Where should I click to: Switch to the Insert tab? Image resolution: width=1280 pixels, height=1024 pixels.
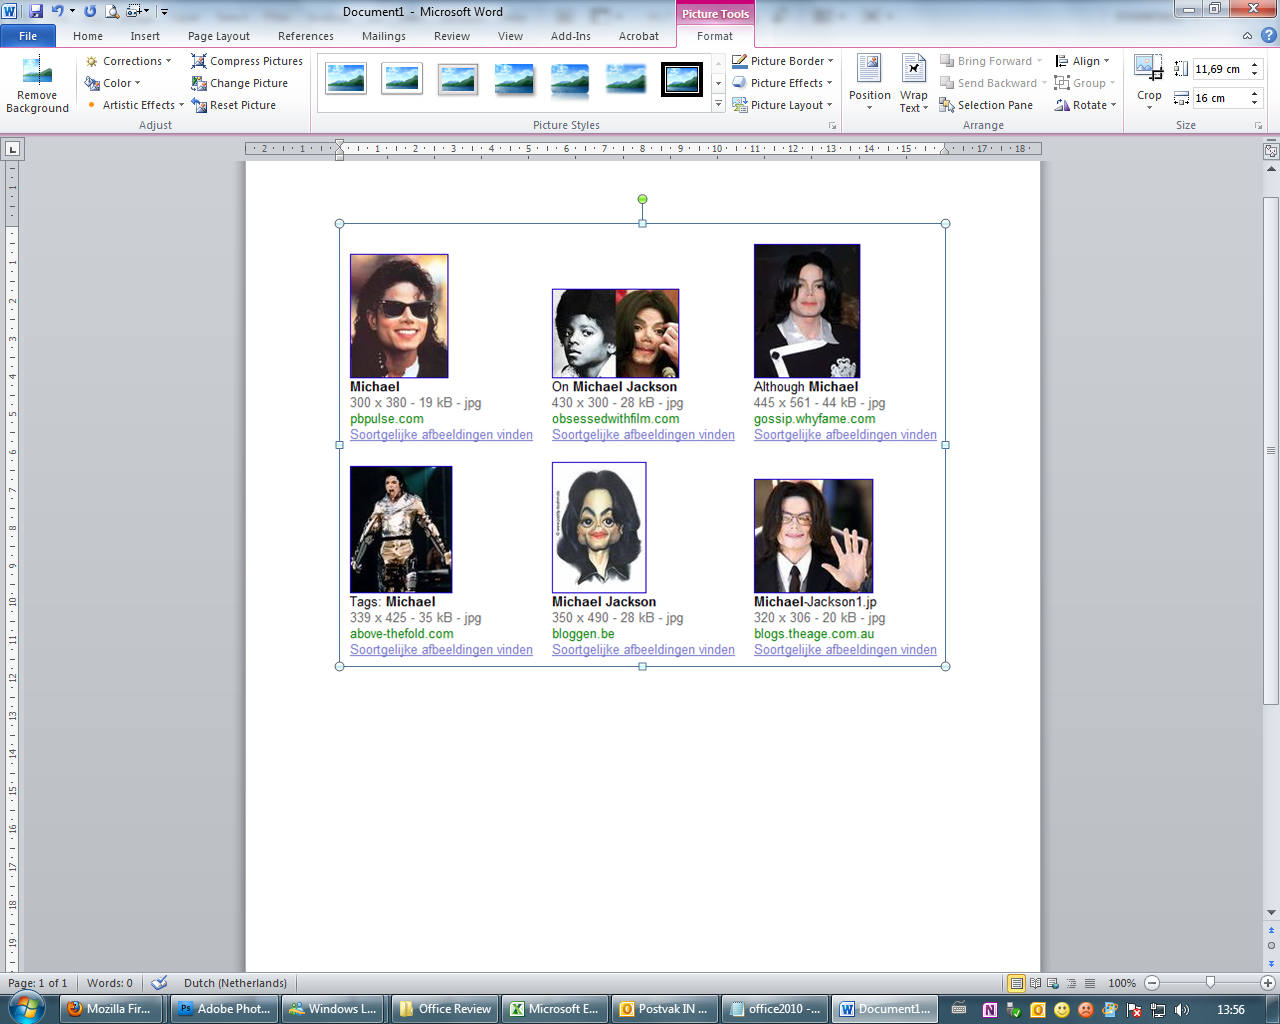(145, 36)
